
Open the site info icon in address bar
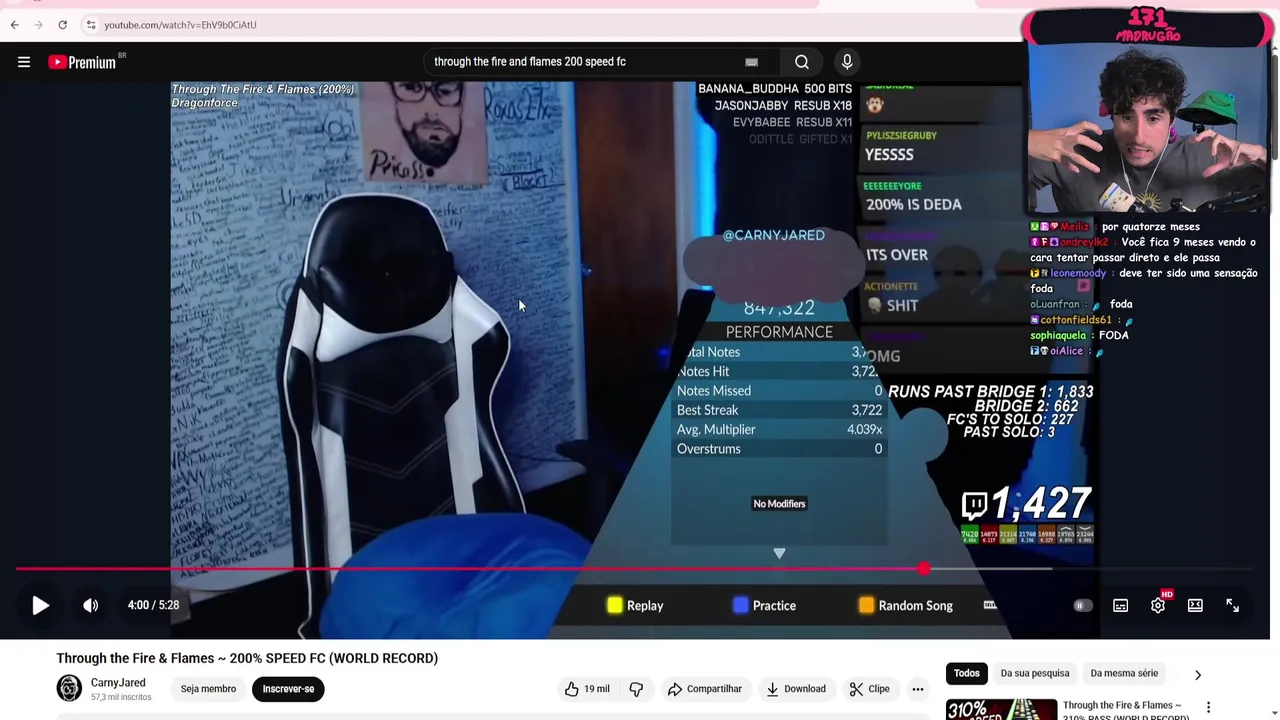[90, 24]
